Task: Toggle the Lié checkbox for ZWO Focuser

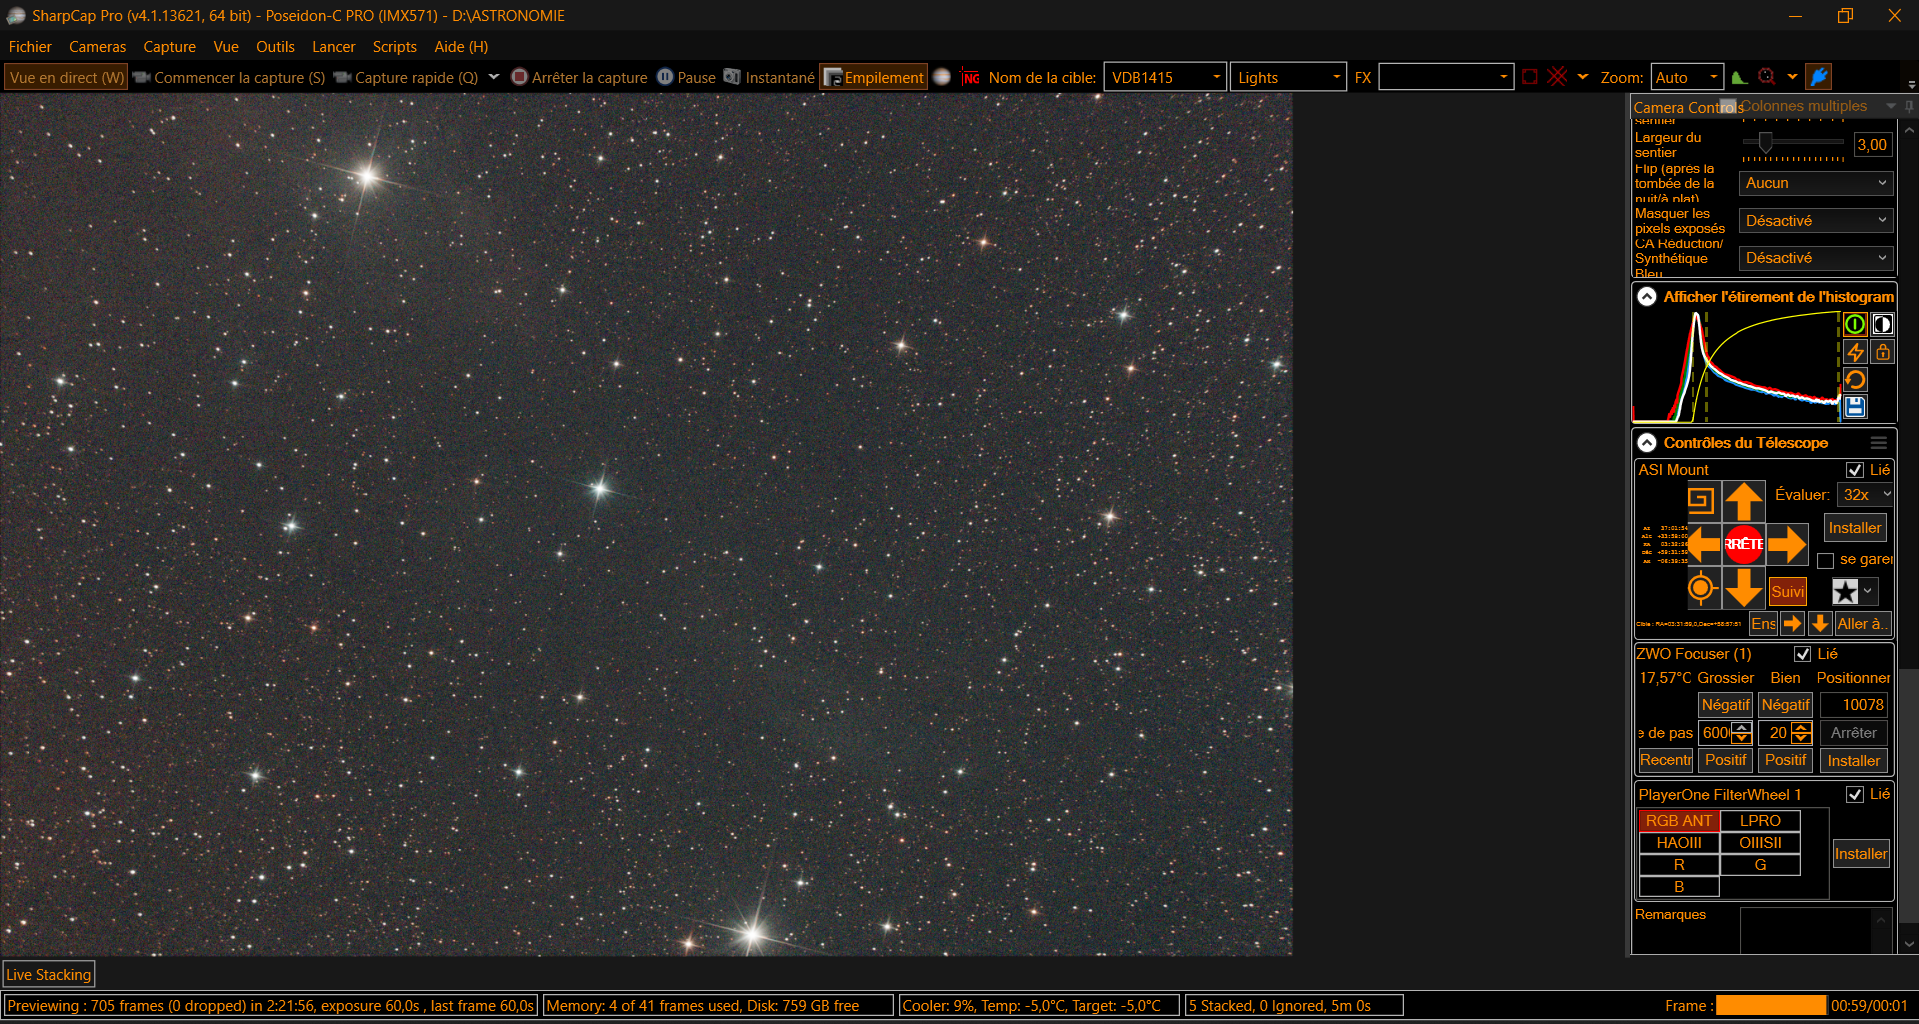Action: [x=1803, y=654]
